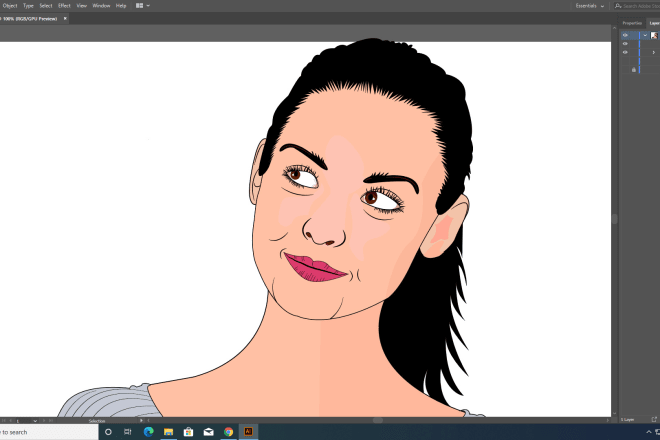Click the vertical scrollbar up arrow

pyautogui.click(x=615, y=28)
